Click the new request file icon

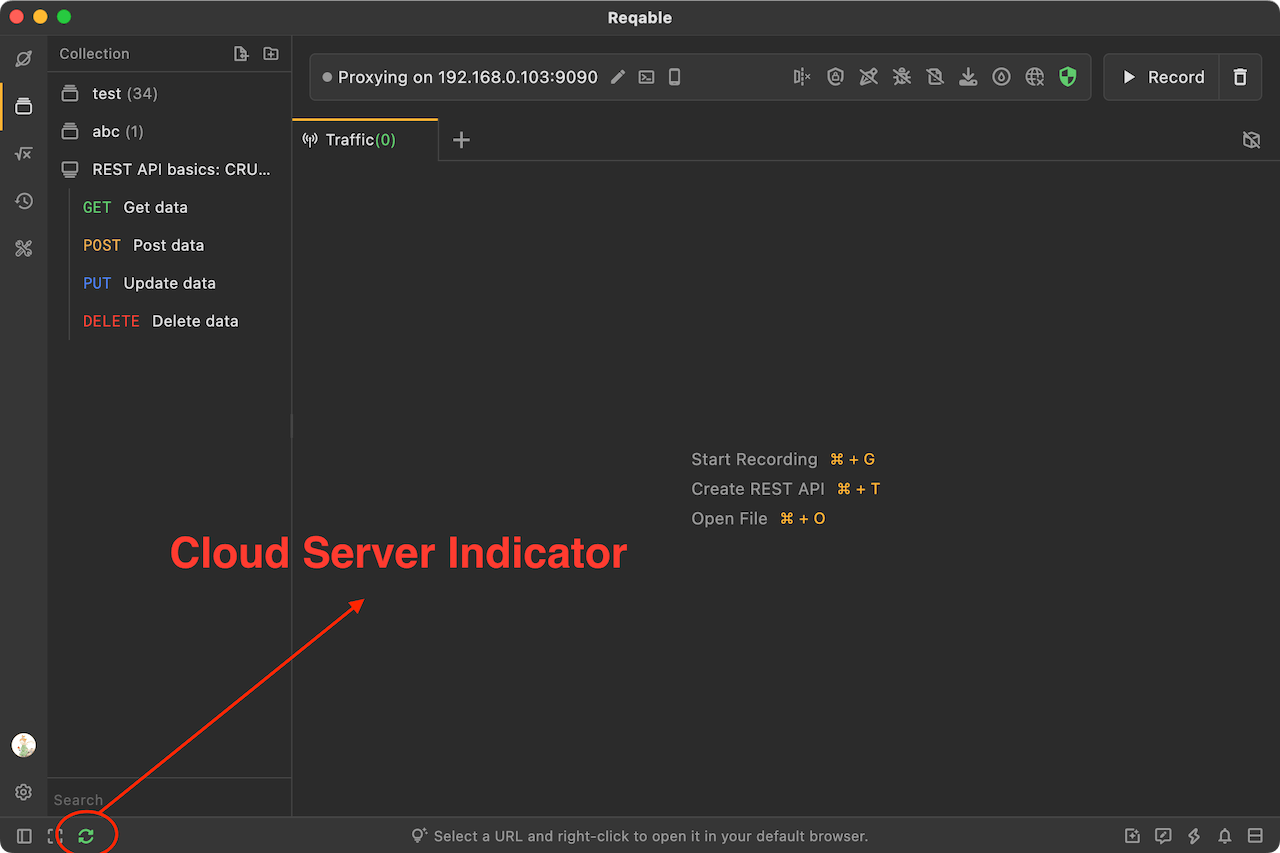(x=241, y=54)
